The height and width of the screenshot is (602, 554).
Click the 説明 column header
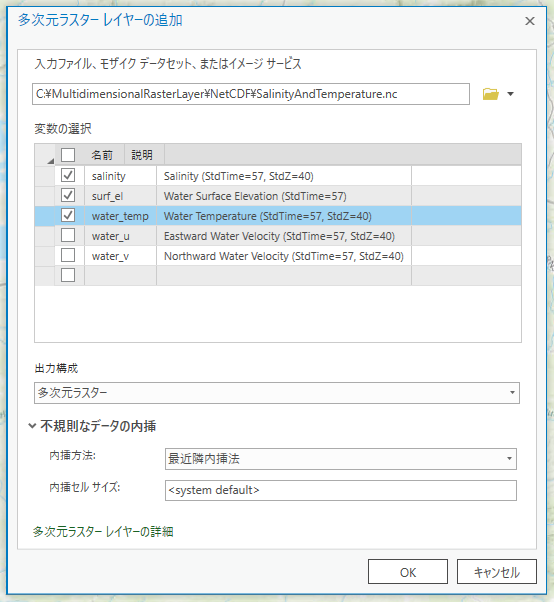(x=142, y=155)
